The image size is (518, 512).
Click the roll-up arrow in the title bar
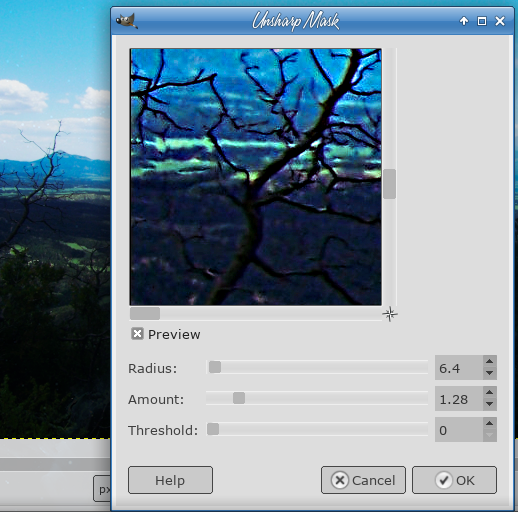click(464, 21)
